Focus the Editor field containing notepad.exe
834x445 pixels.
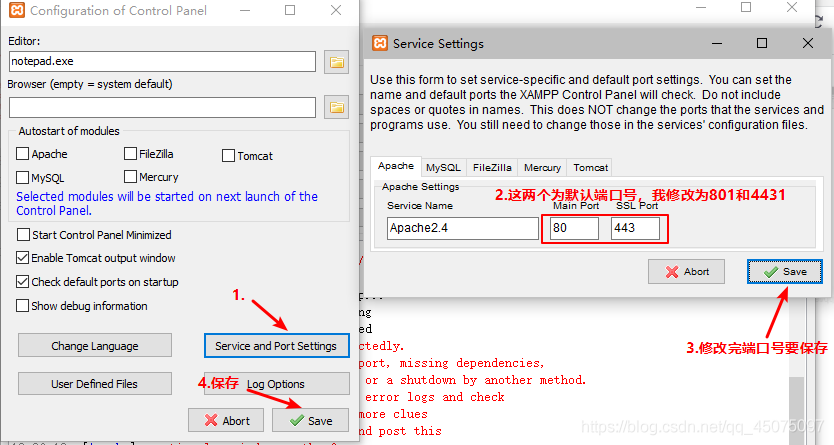tap(162, 62)
